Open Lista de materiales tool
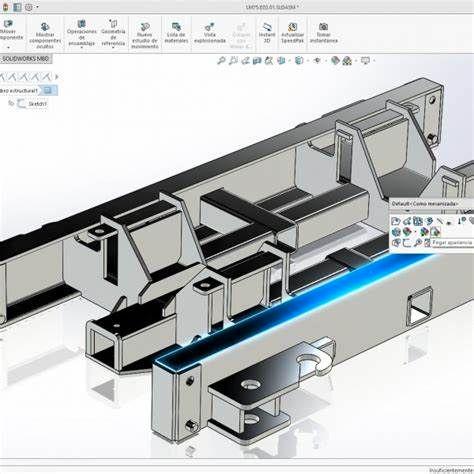This screenshot has width=474, height=474. click(176, 33)
